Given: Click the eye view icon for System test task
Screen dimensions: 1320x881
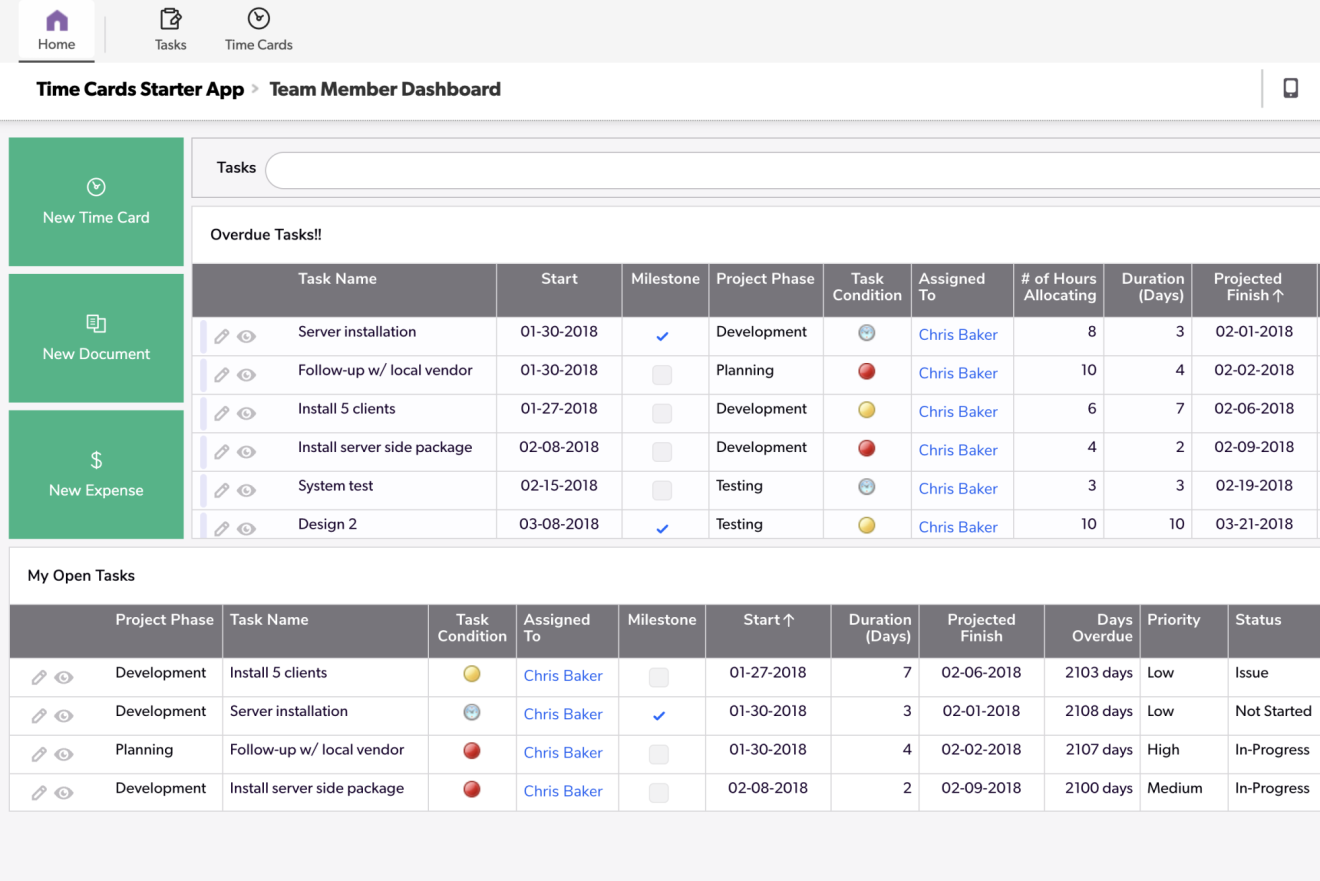Looking at the screenshot, I should click(246, 491).
